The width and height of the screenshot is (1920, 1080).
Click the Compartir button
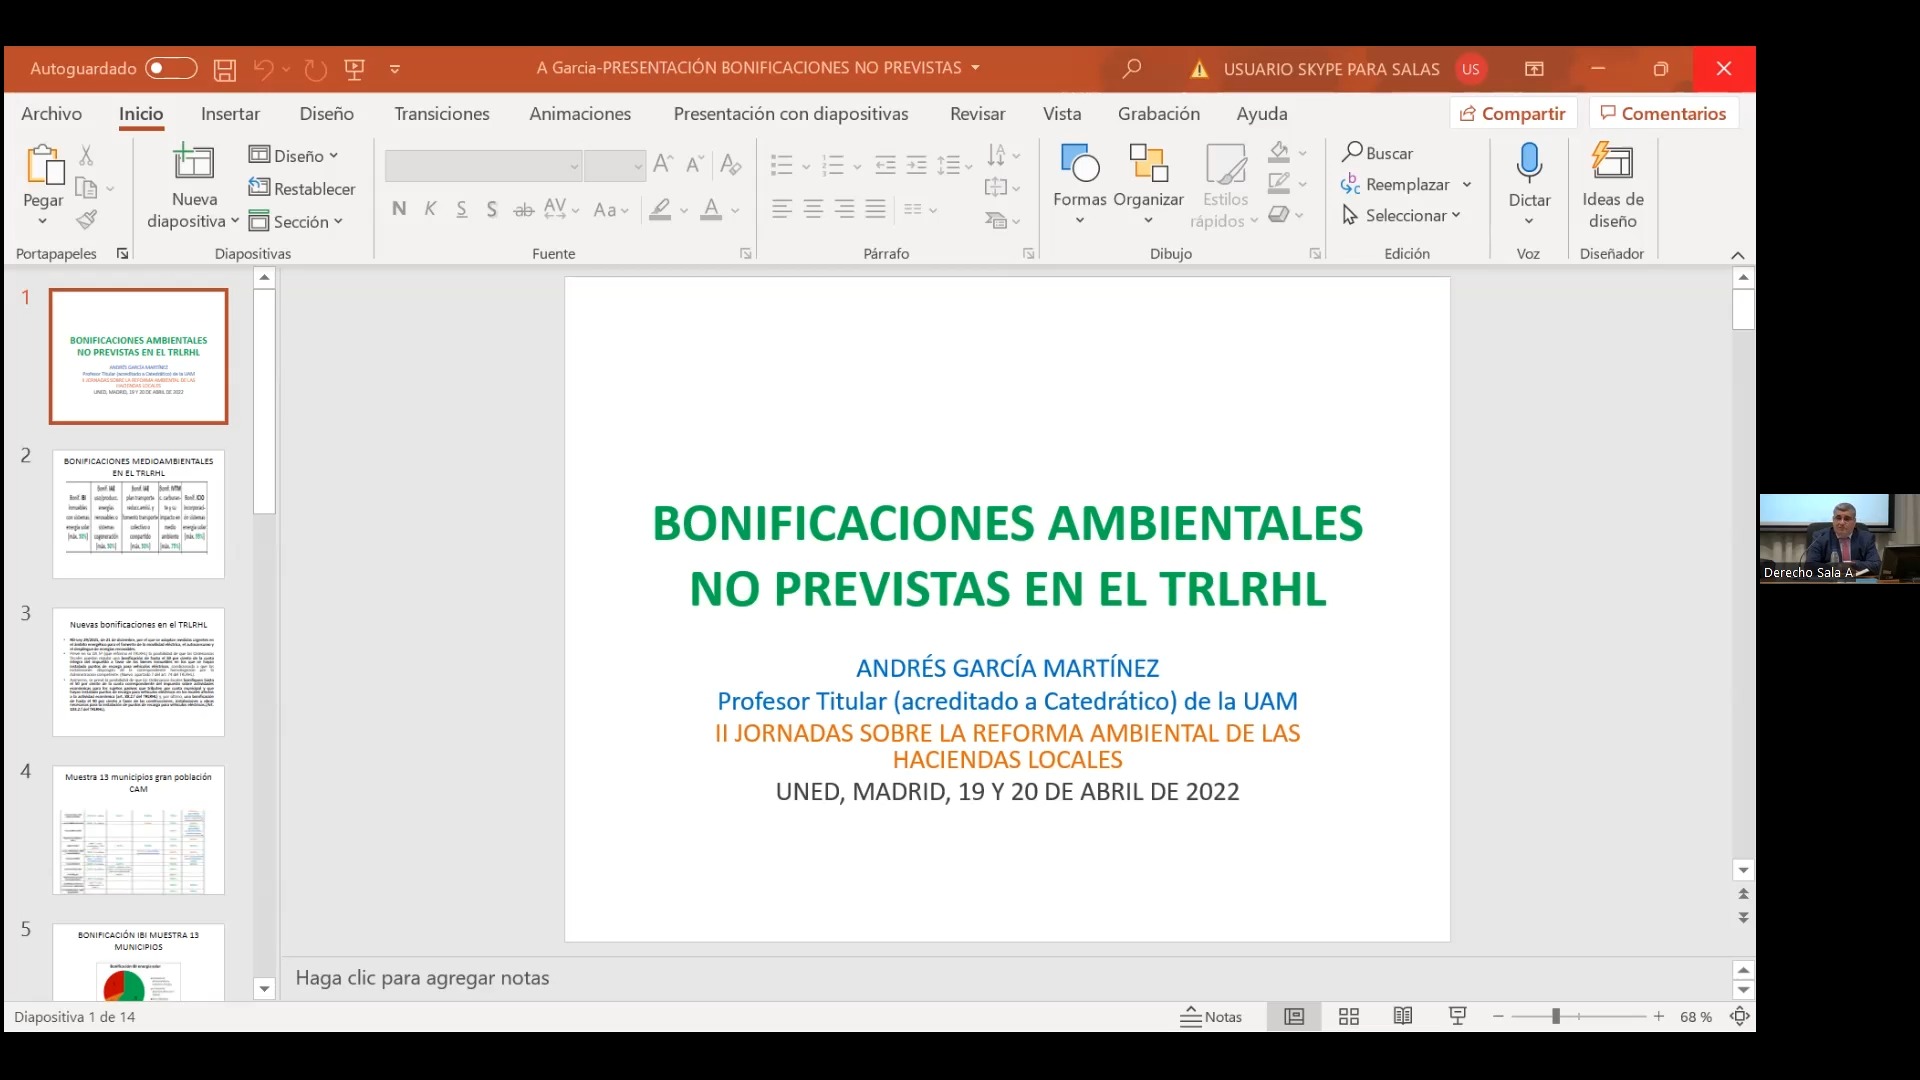pos(1513,113)
